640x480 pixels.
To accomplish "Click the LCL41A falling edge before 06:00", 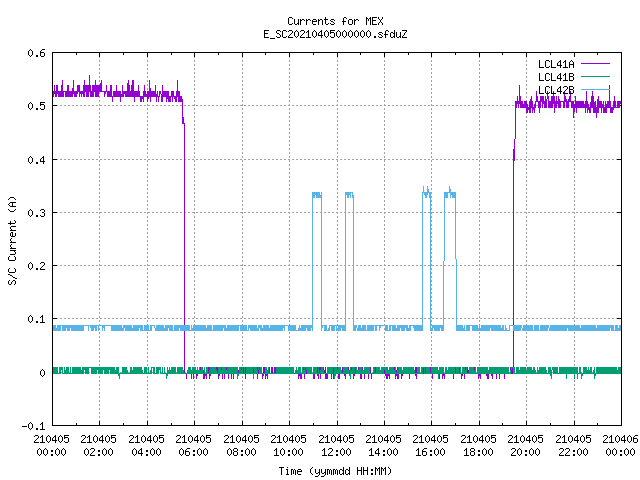I will coord(184,245).
